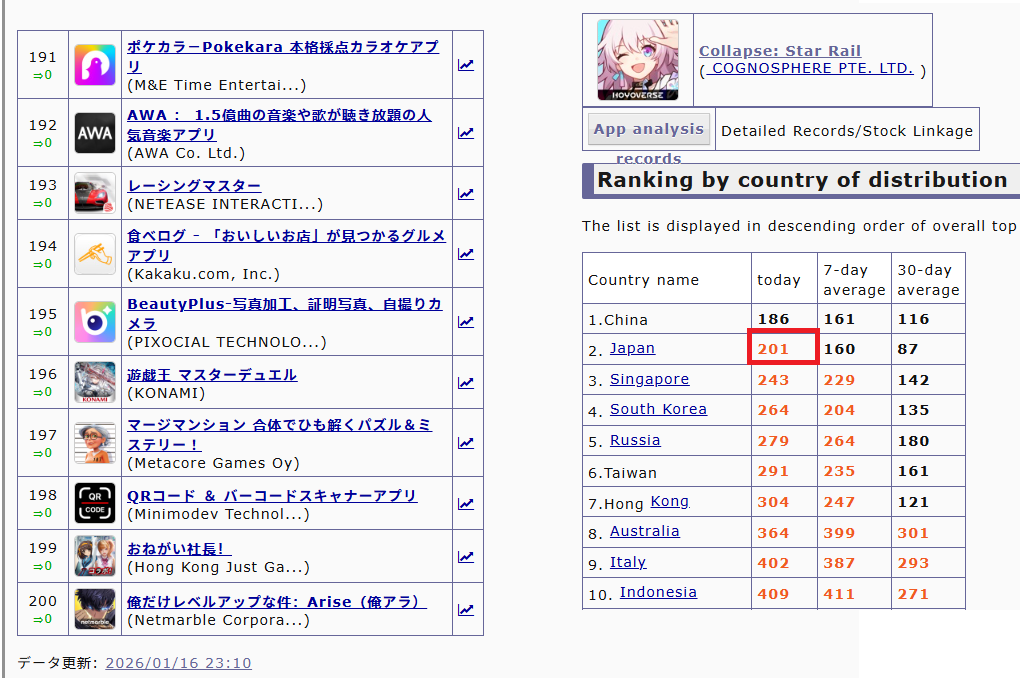The width and height of the screenshot is (1021, 678).
Task: Open the Australia country link
Action: click(645, 531)
